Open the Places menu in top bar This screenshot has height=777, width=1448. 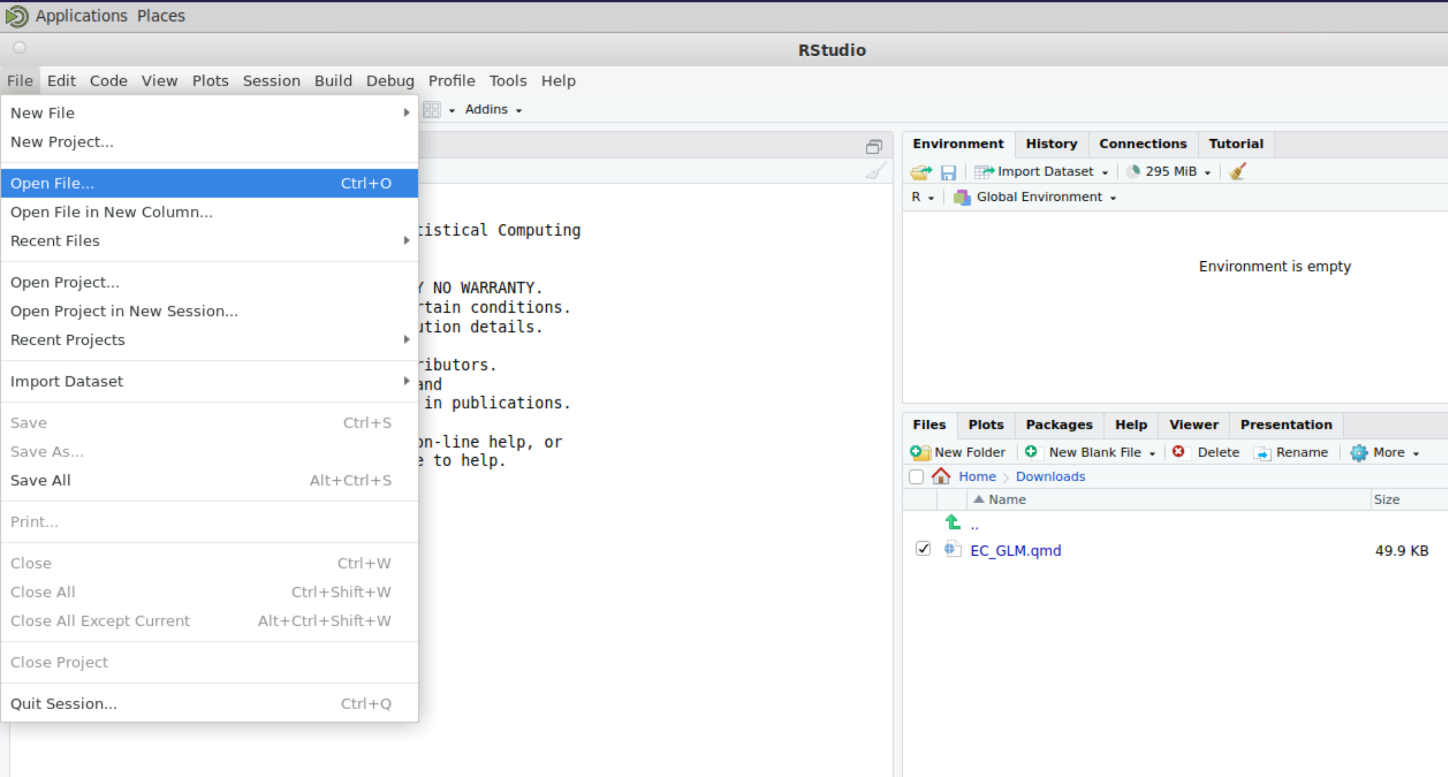pyautogui.click(x=161, y=16)
